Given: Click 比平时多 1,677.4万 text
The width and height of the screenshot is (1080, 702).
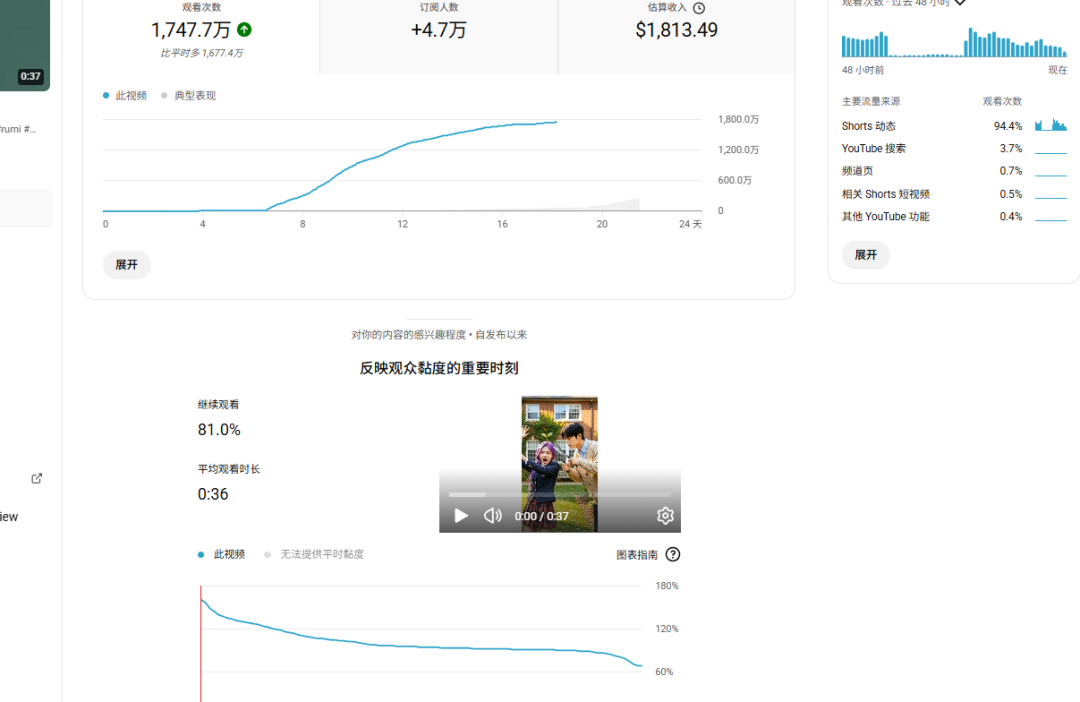Looking at the screenshot, I should tap(202, 53).
